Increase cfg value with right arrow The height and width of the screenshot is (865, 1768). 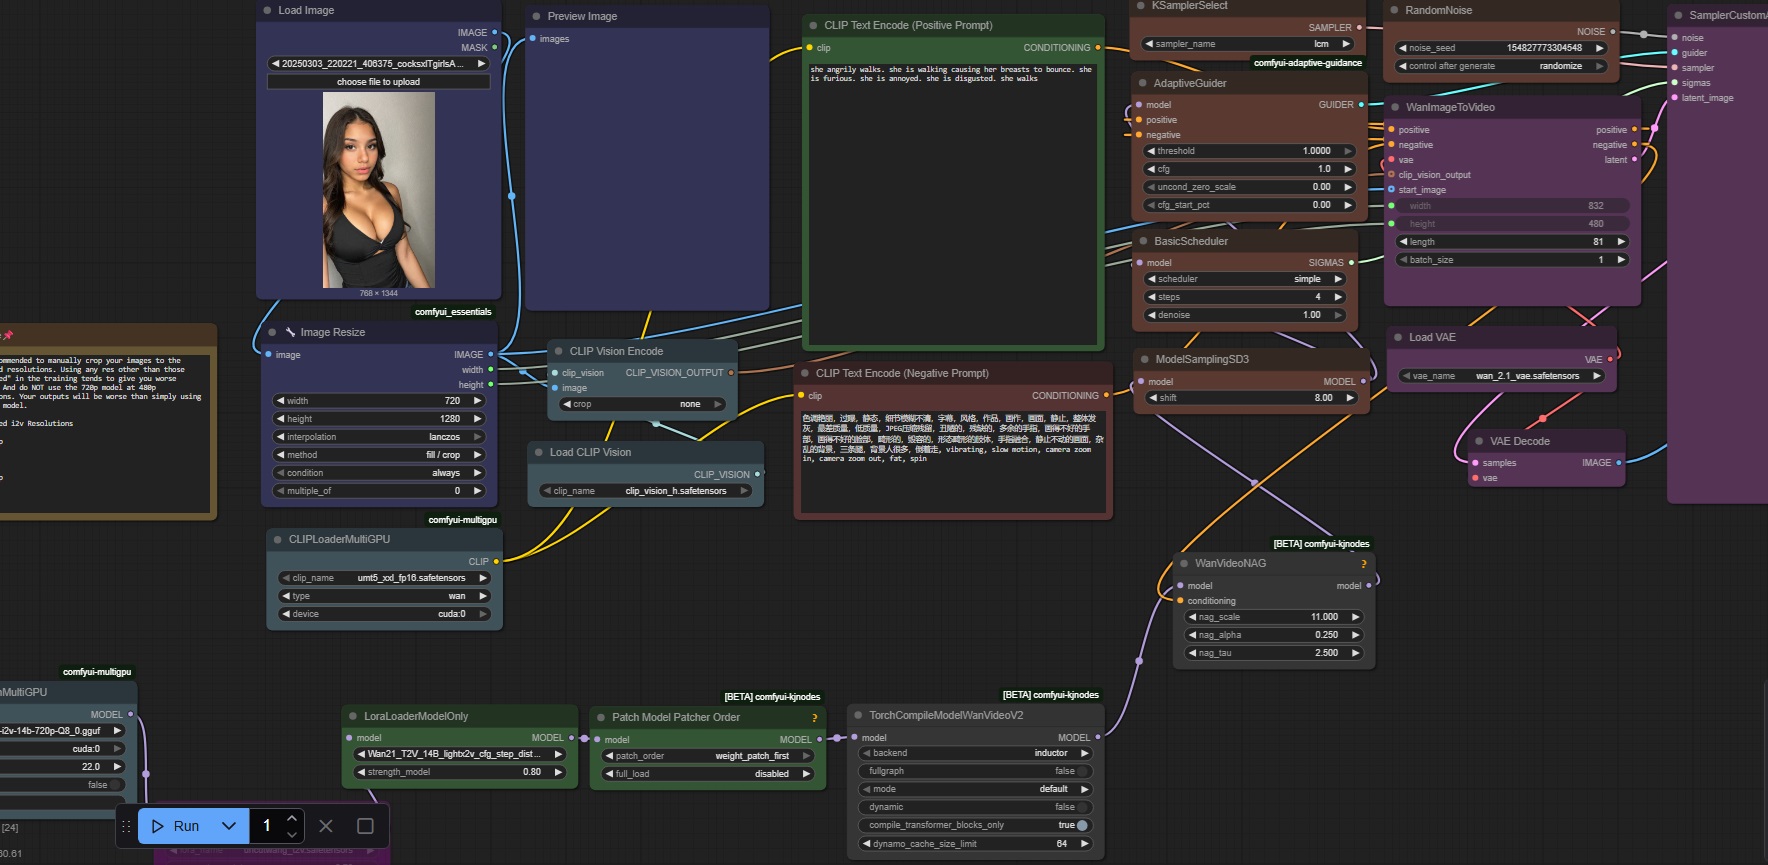[x=1347, y=169]
